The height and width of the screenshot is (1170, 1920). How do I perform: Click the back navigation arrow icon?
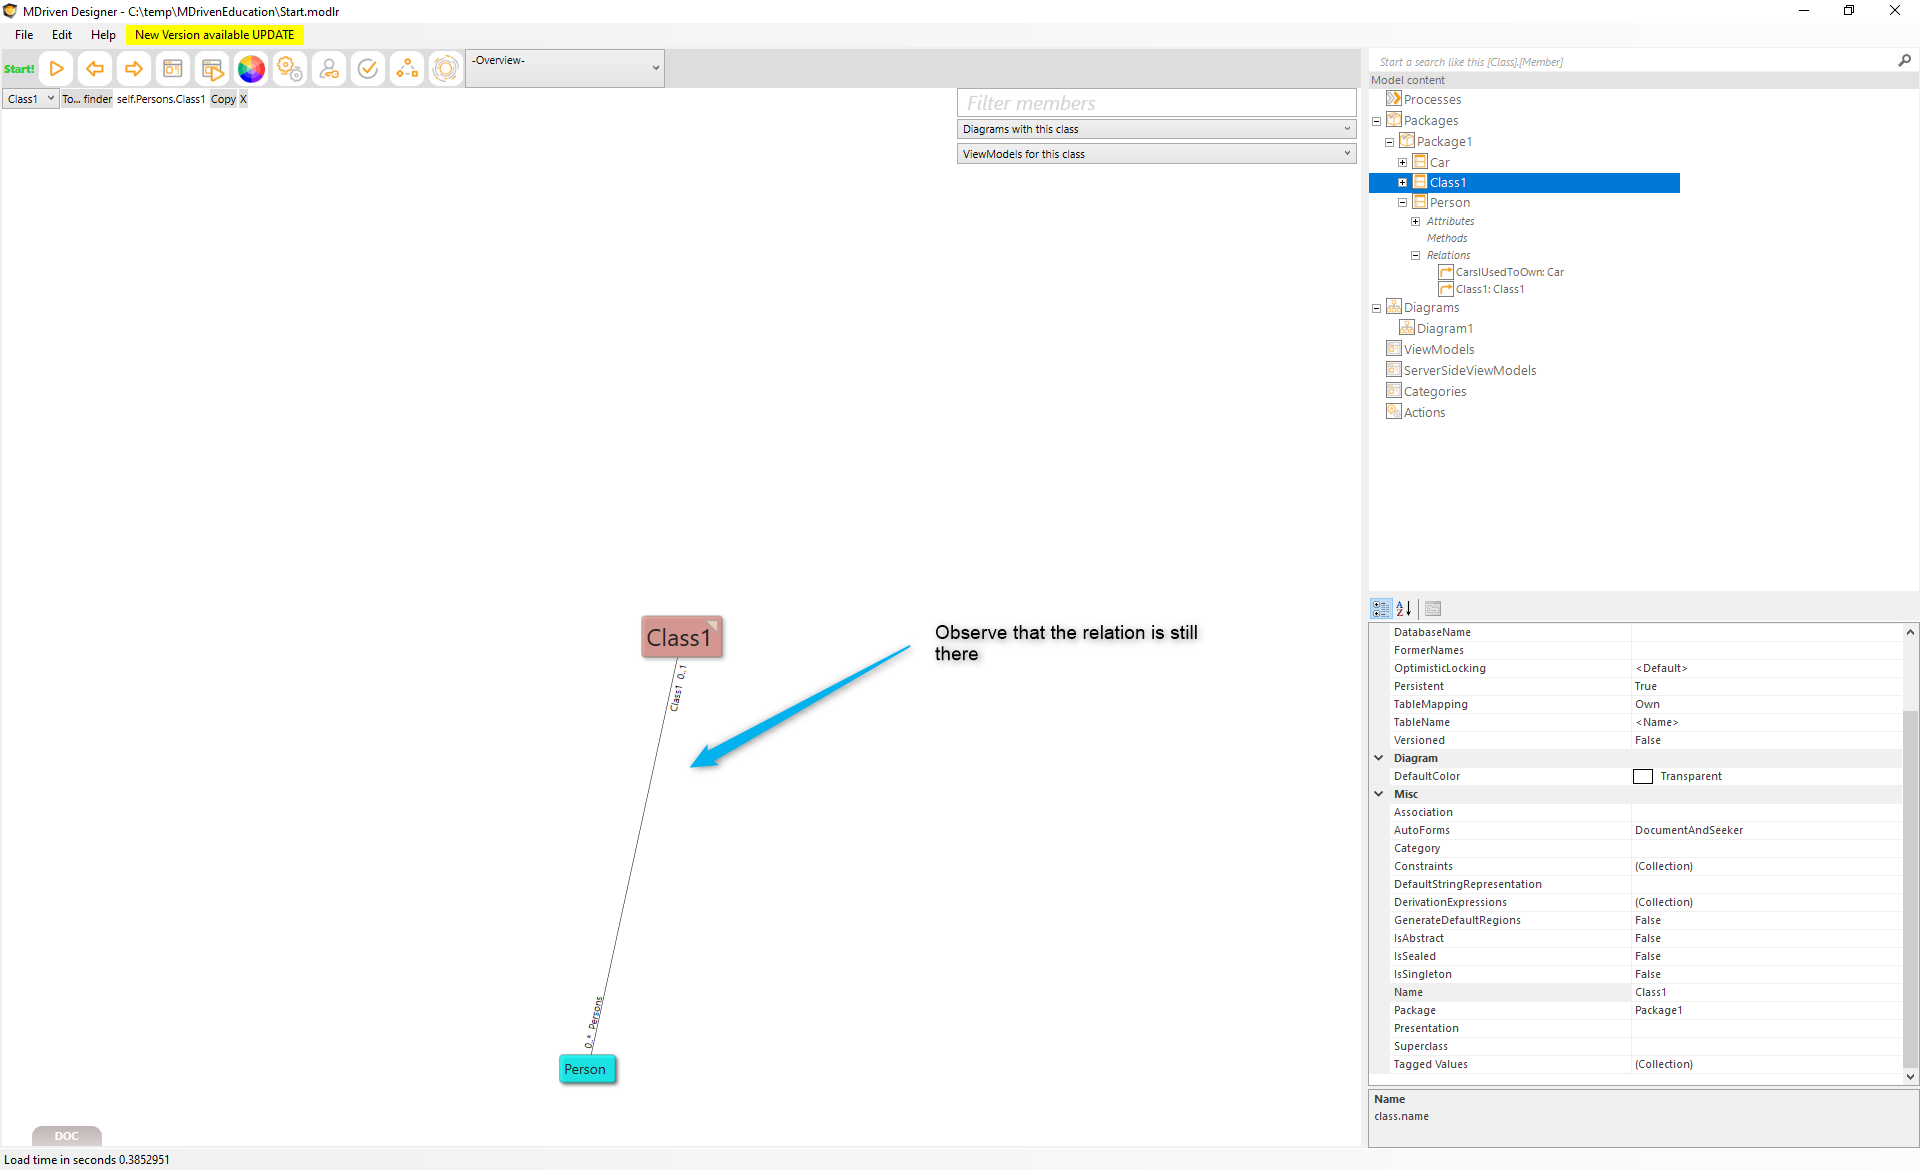pos(95,69)
